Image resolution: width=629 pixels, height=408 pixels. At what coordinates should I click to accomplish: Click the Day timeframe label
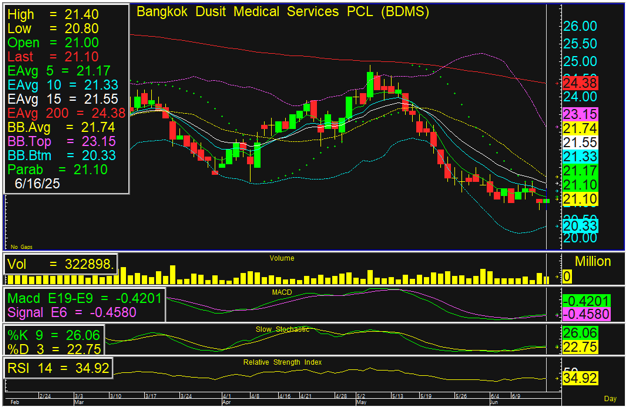point(610,398)
